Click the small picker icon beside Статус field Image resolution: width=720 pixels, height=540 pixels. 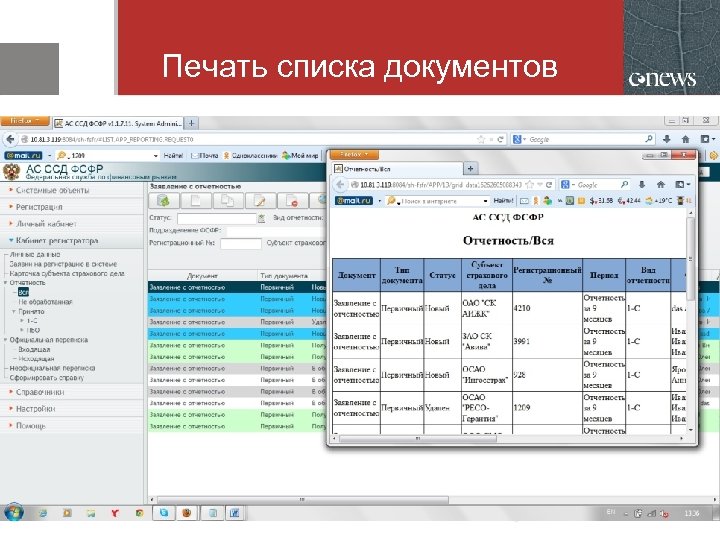point(261,219)
